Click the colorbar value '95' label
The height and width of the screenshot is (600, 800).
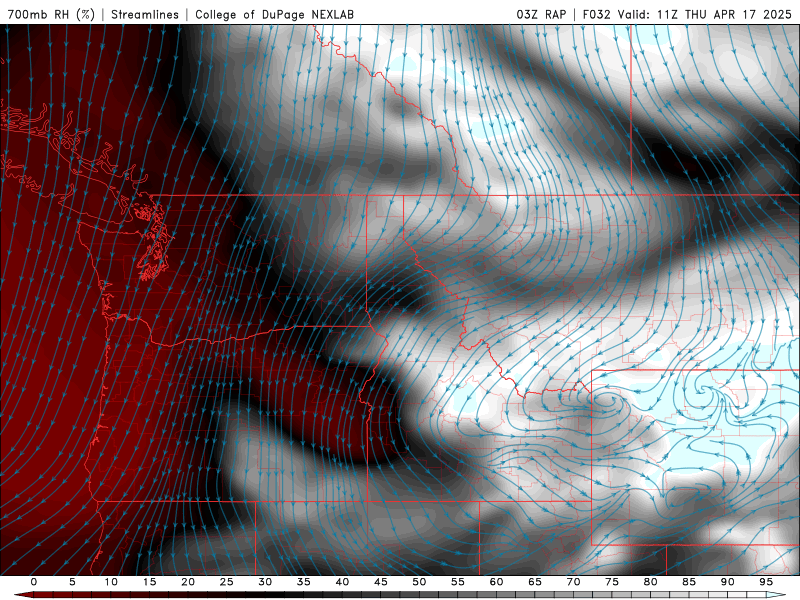pos(766,582)
